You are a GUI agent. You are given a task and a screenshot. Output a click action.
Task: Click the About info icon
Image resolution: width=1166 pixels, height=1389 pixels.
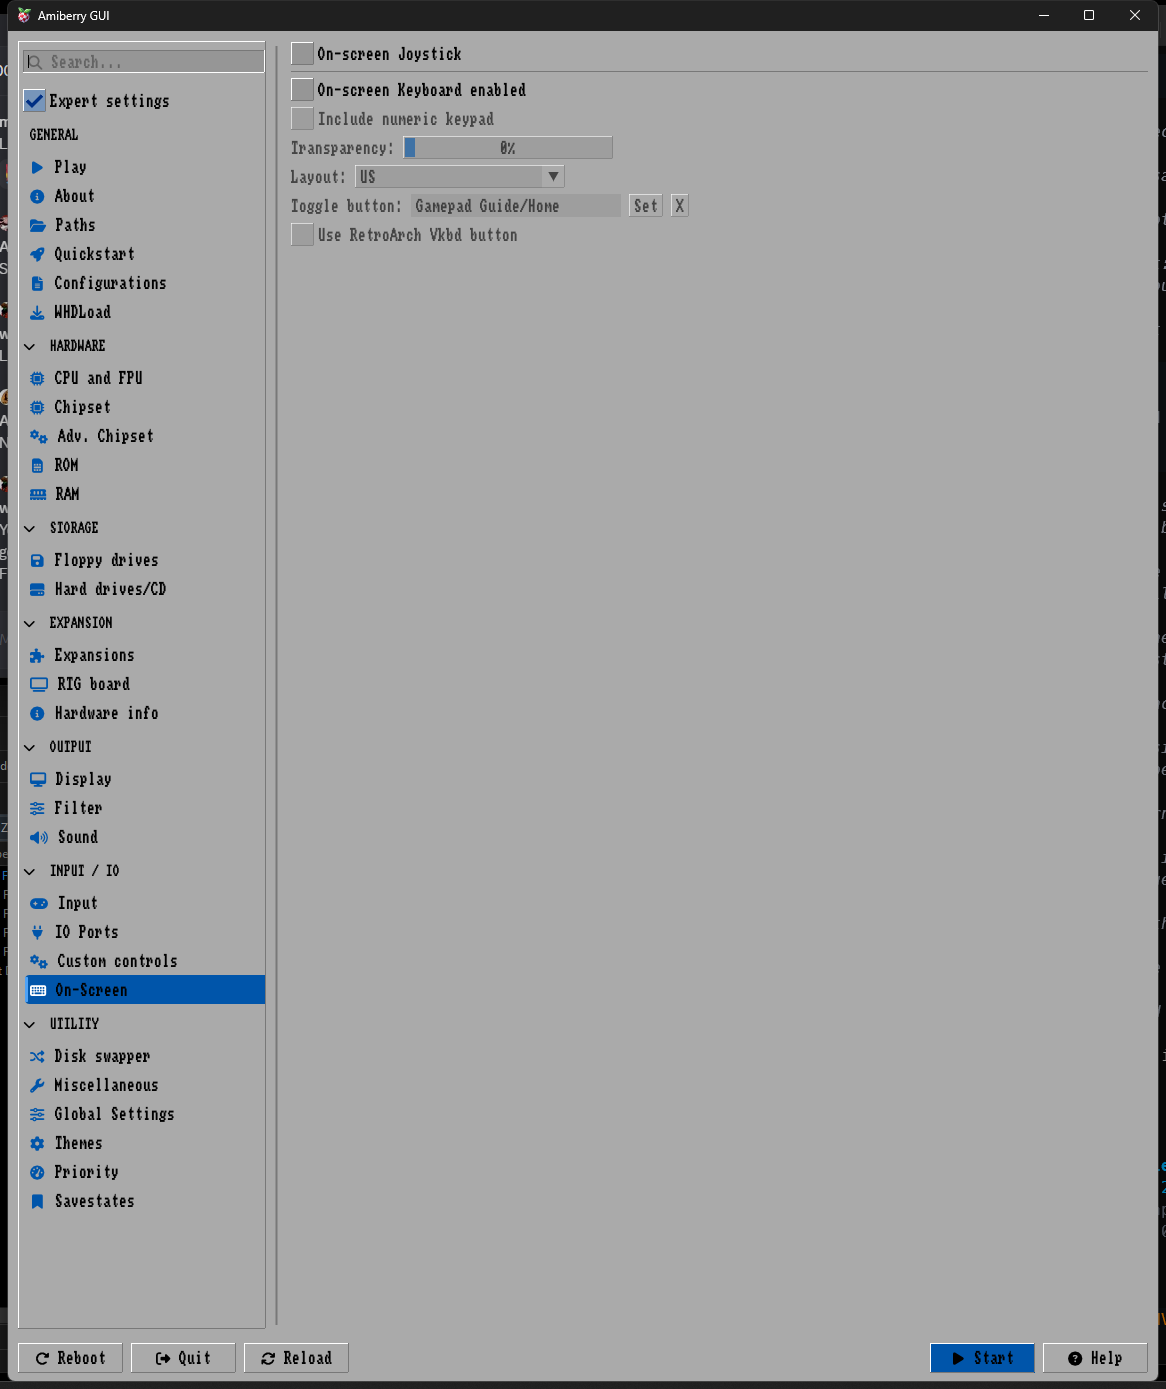pyautogui.click(x=37, y=197)
